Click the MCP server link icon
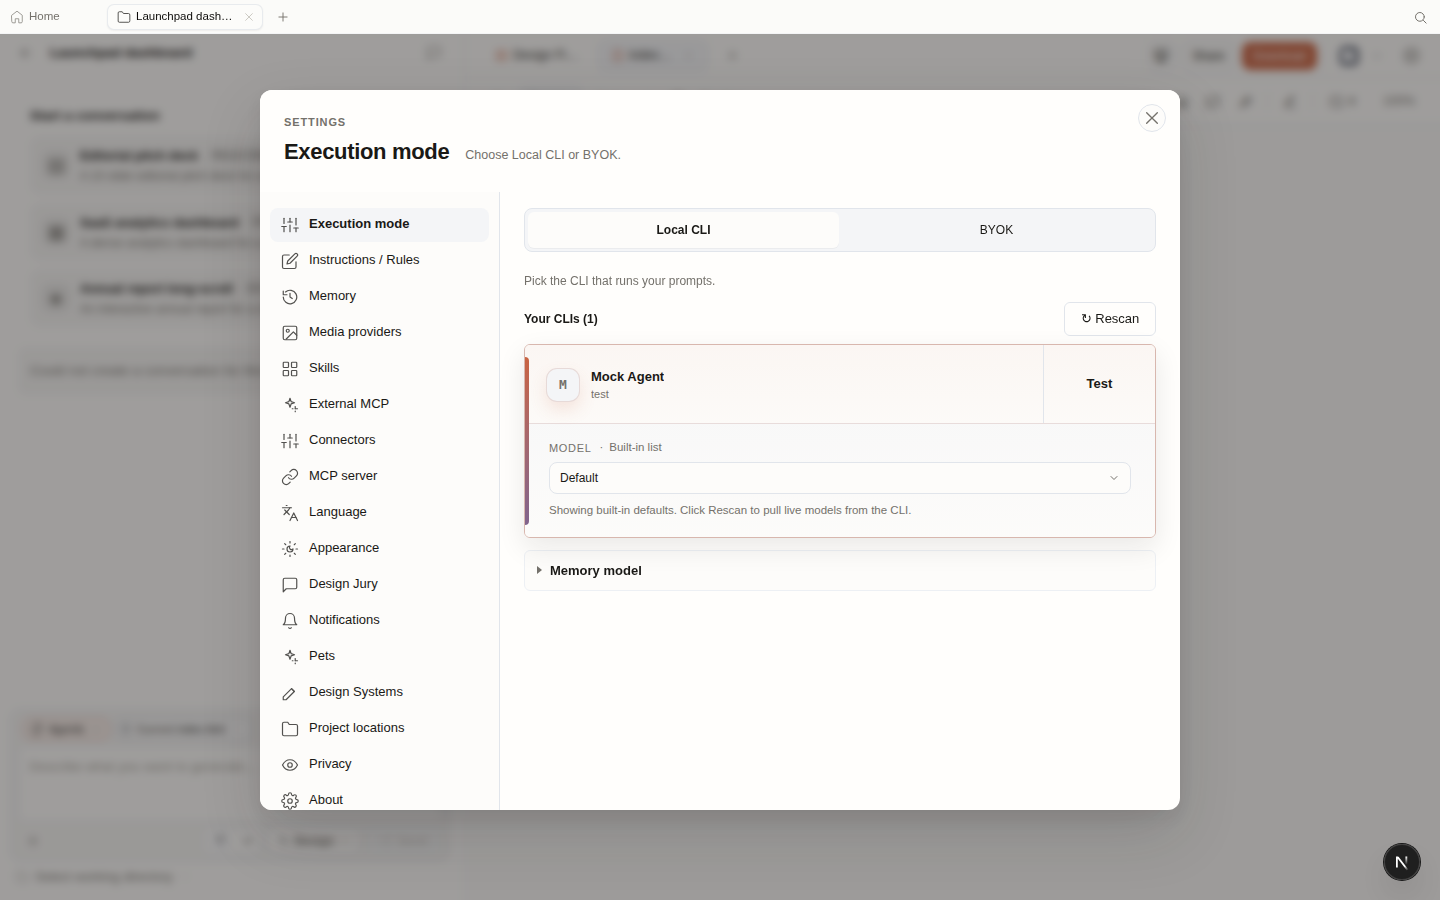1440x900 pixels. (290, 477)
